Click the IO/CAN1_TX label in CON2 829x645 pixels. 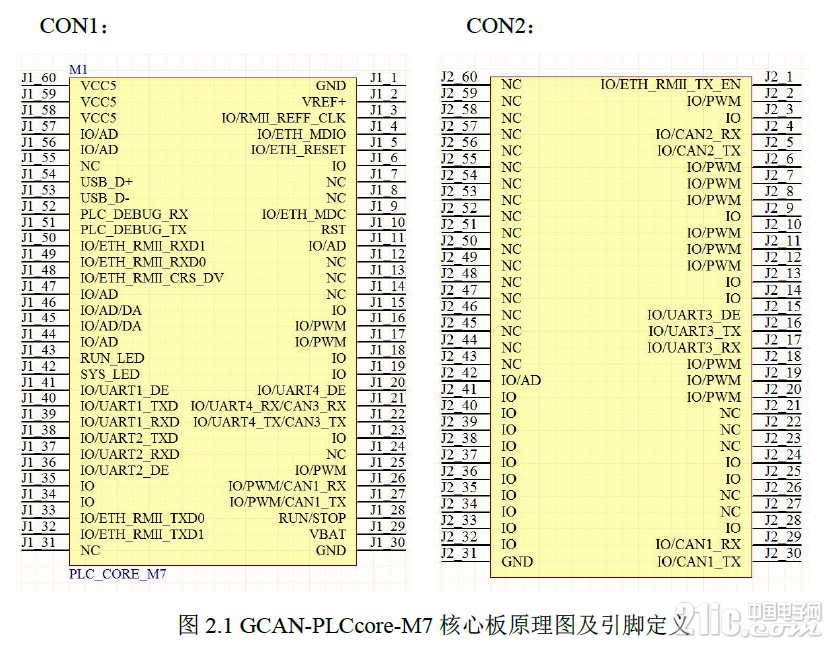pyautogui.click(x=699, y=561)
